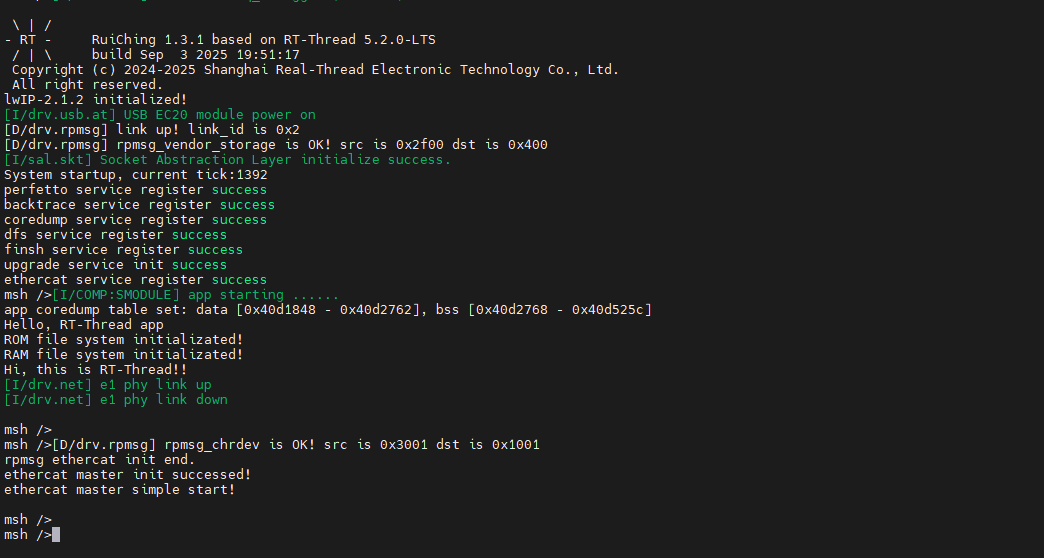The width and height of the screenshot is (1044, 558).
Task: Click the terminal cursor at the last prompt
Action: point(56,535)
